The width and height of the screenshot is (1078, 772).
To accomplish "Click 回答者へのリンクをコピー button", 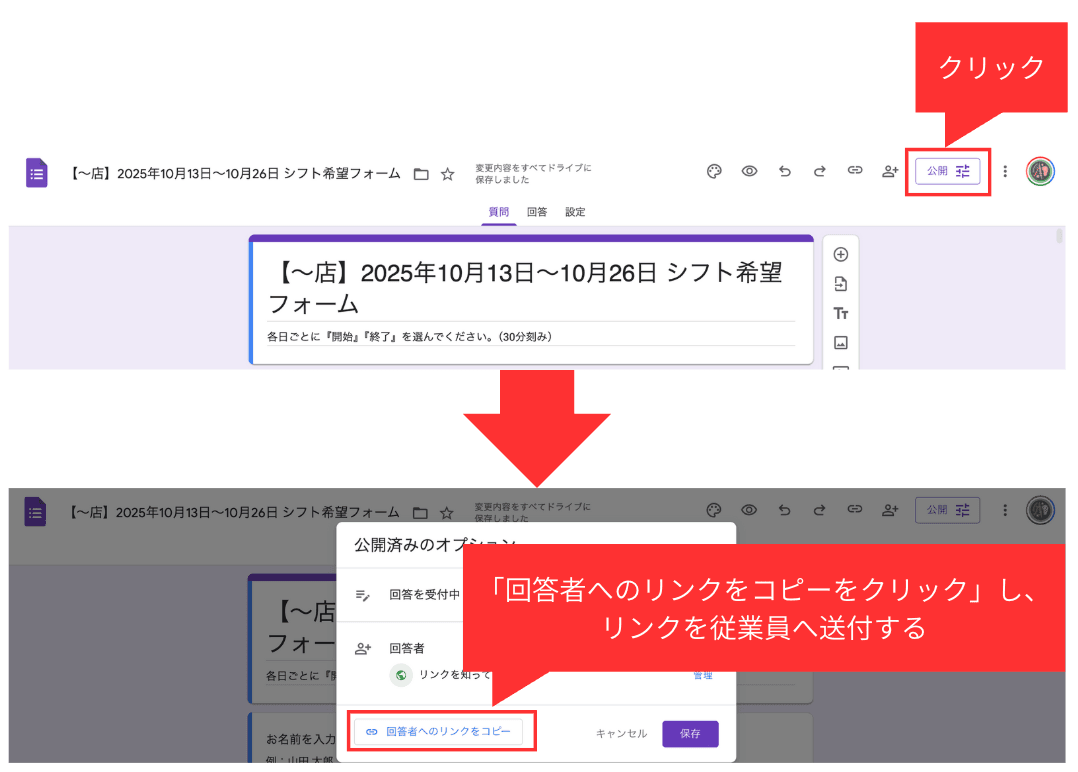I will point(442,731).
